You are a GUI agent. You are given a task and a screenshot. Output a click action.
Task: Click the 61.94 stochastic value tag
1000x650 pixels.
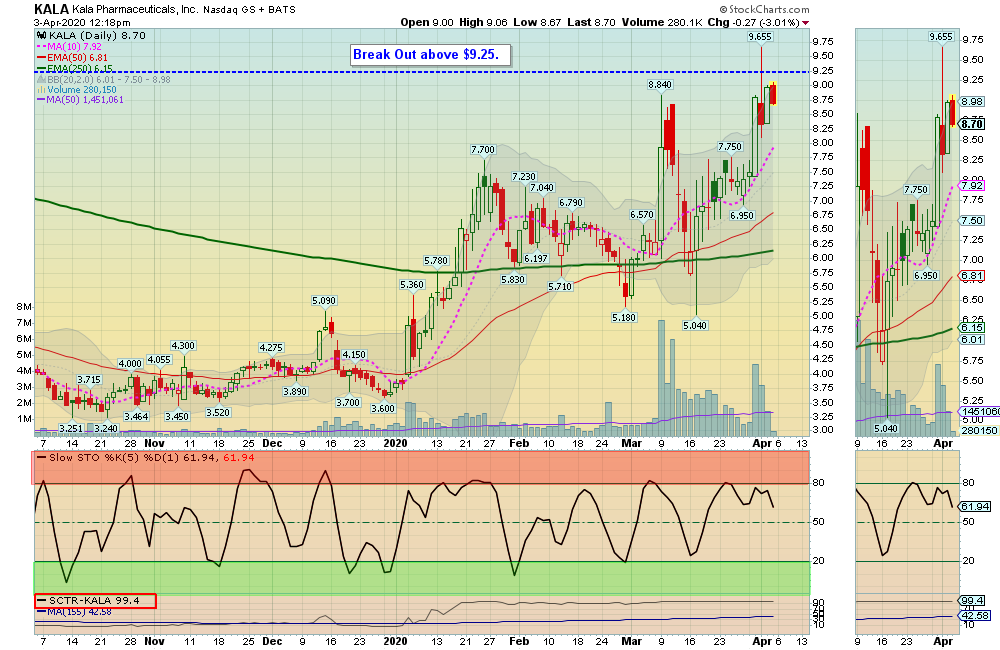(x=974, y=506)
